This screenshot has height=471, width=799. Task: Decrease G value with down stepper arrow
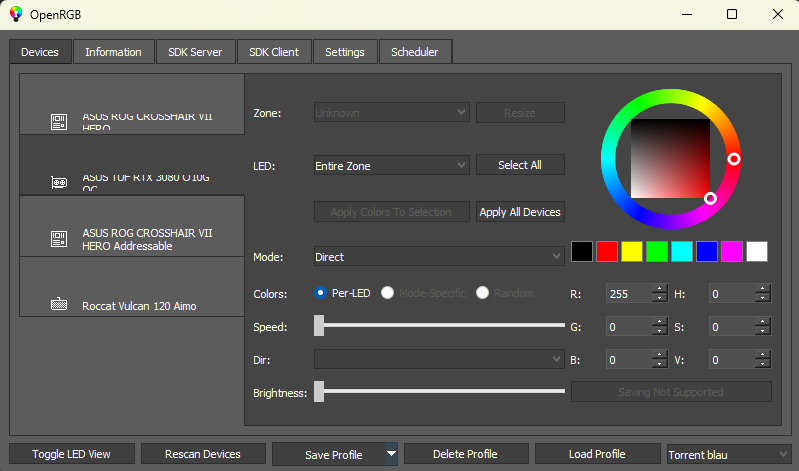(660, 331)
